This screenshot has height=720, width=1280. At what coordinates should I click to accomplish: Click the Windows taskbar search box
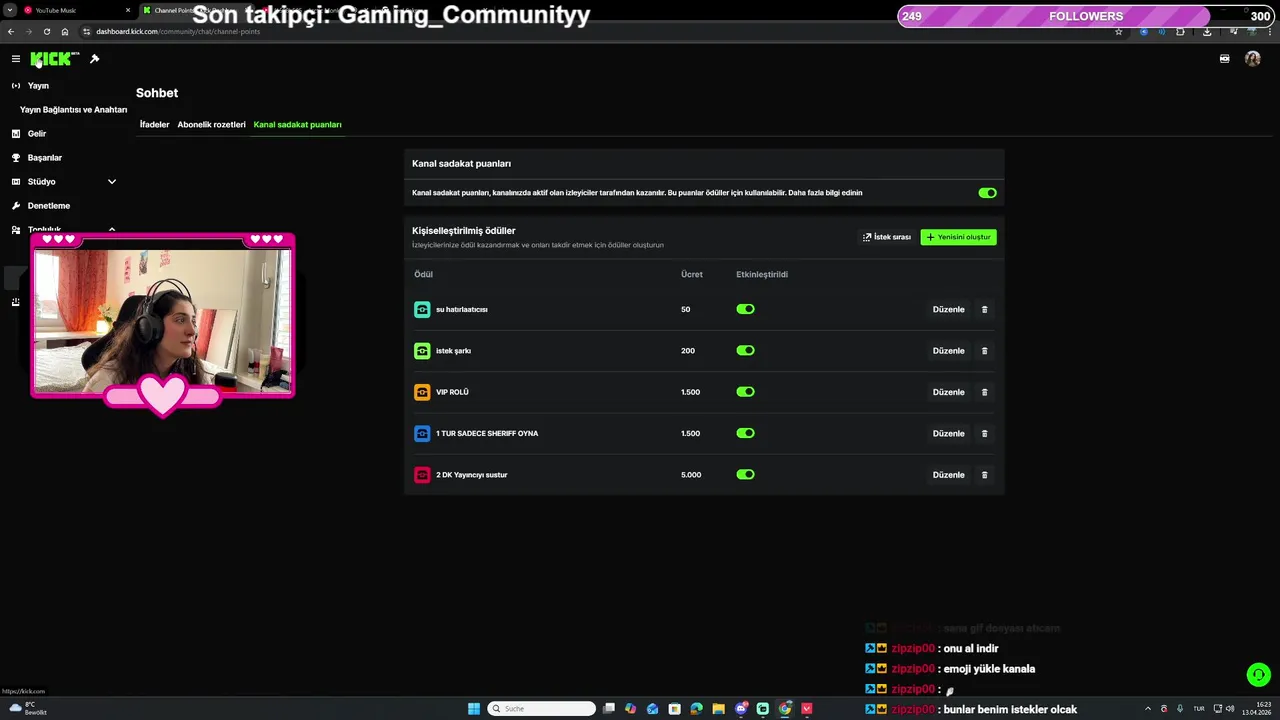(x=541, y=709)
